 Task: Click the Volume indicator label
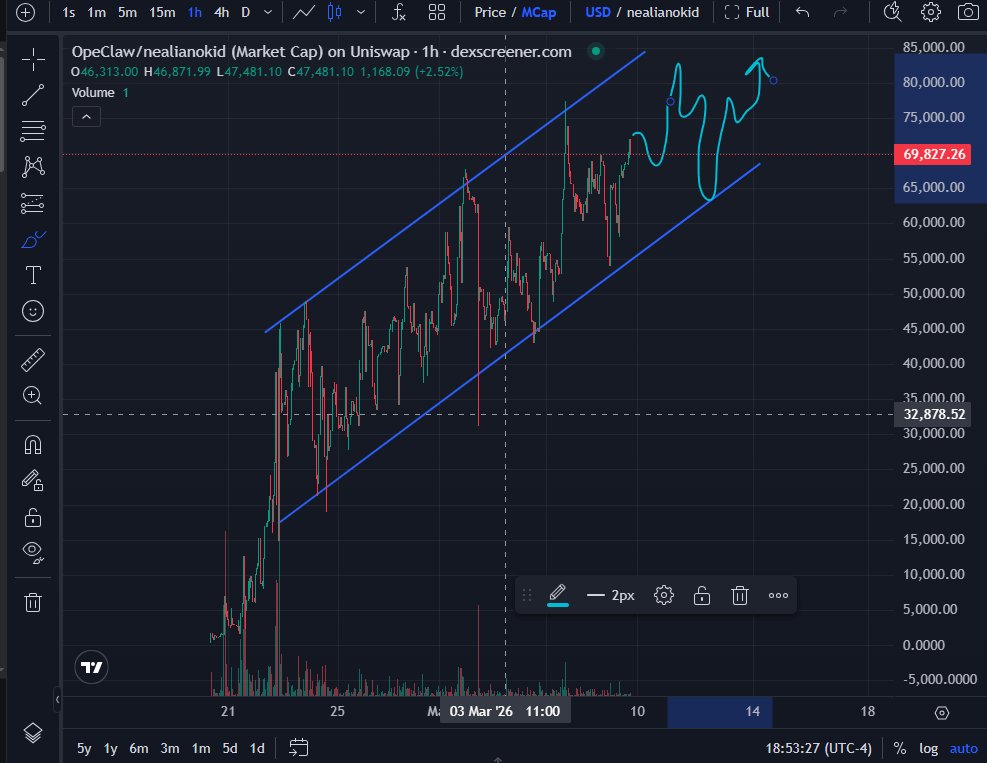pyautogui.click(x=93, y=93)
